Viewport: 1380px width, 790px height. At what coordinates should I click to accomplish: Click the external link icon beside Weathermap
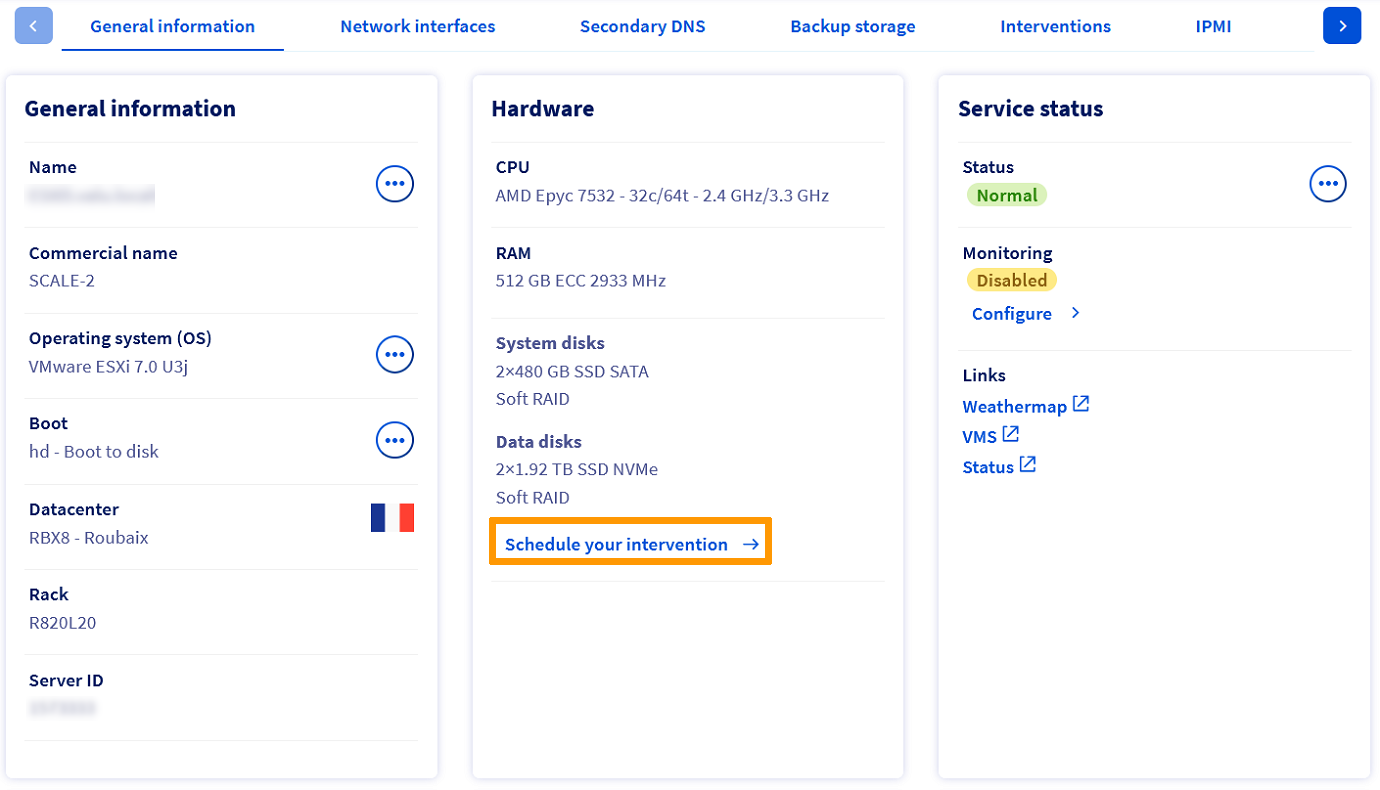pyautogui.click(x=1081, y=404)
